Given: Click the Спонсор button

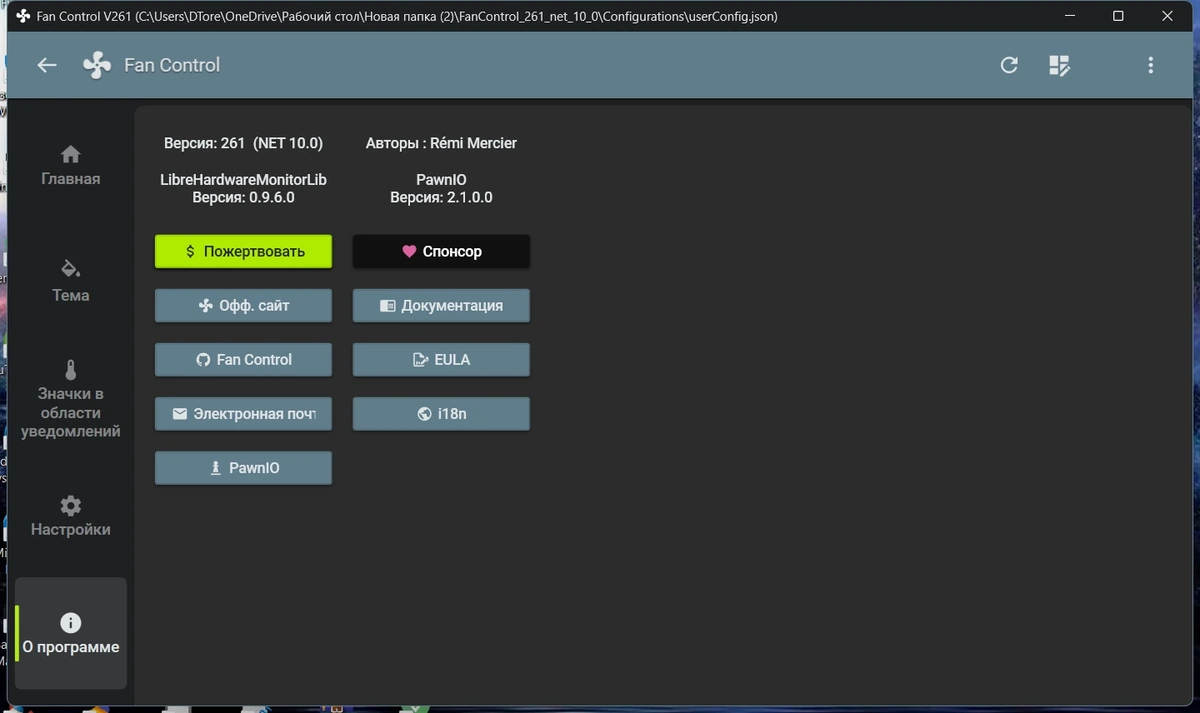Looking at the screenshot, I should [x=441, y=251].
